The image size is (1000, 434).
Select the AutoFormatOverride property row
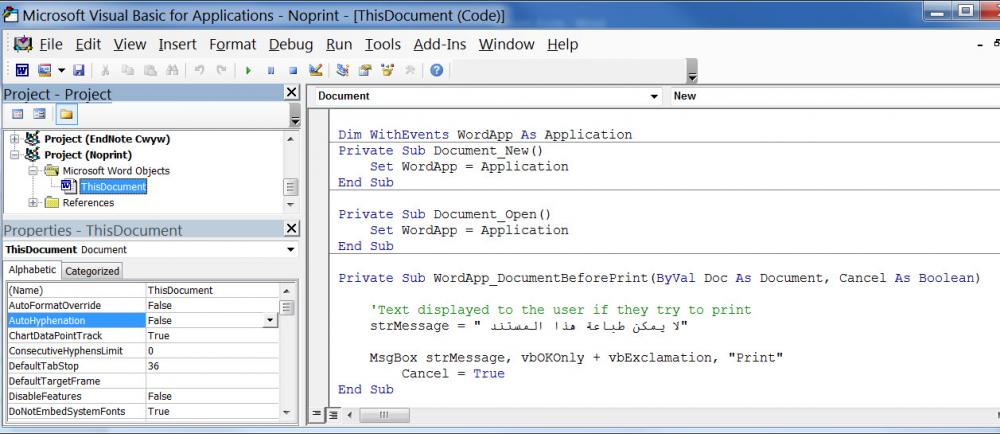click(143, 305)
